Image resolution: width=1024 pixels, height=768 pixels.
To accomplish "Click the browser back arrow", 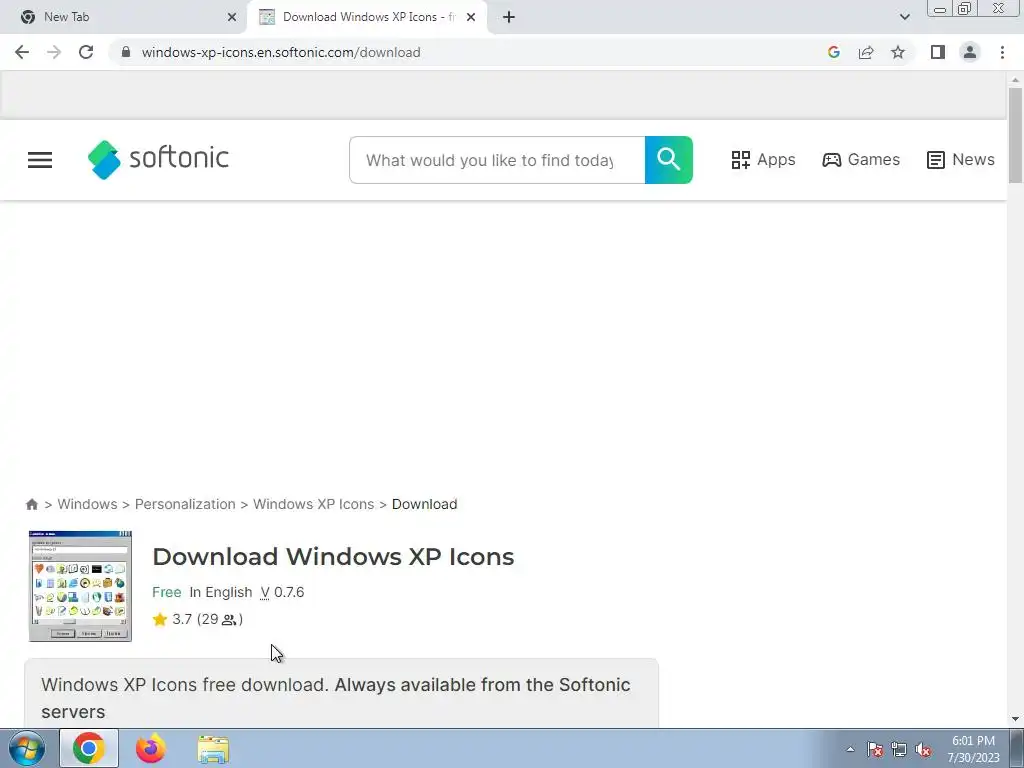I will pos(22,52).
